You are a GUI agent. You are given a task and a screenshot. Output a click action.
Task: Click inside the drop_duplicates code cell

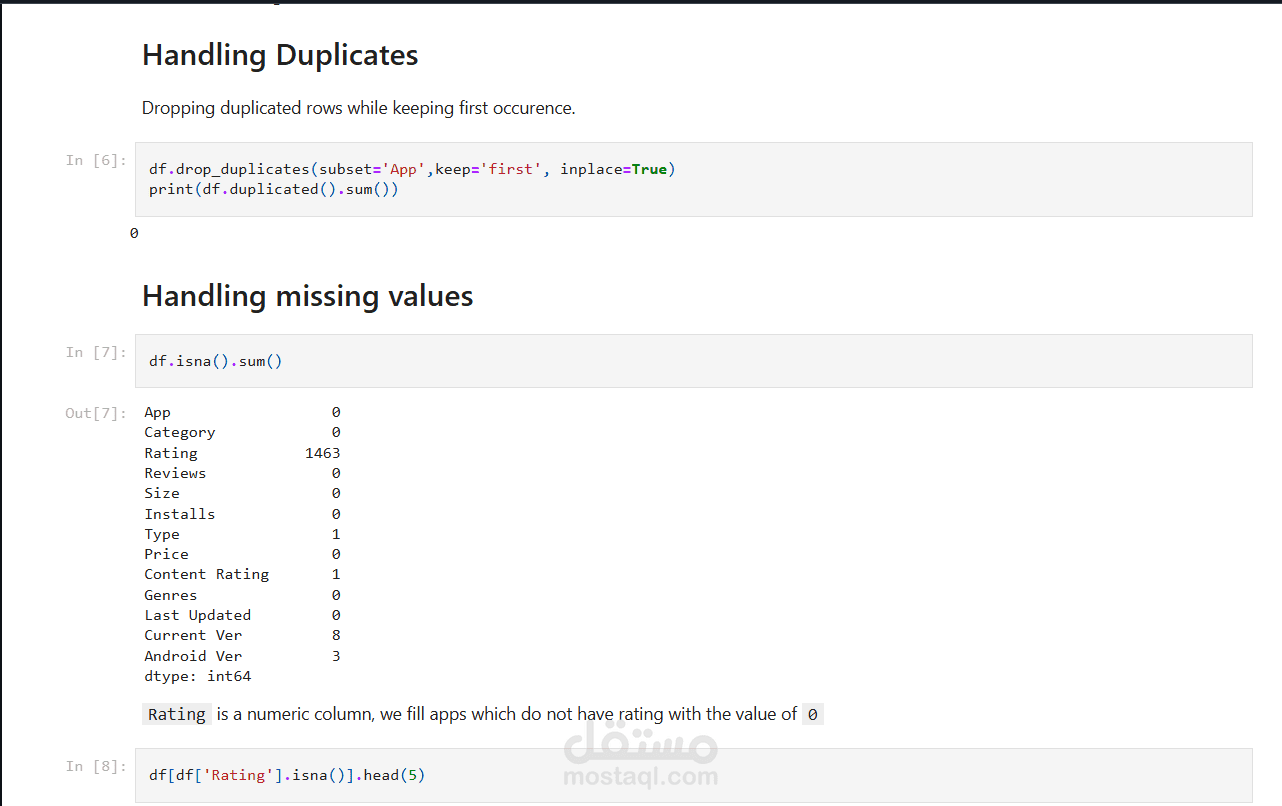(x=693, y=179)
